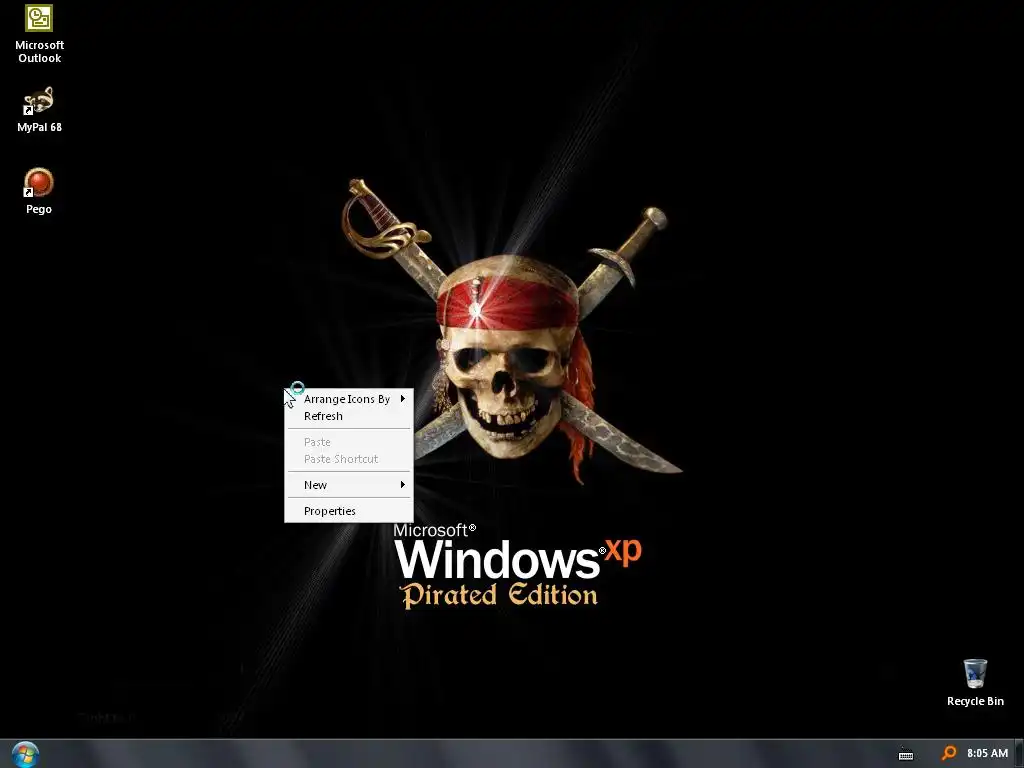Click the Microsoft Outlook icon label text

39,52
